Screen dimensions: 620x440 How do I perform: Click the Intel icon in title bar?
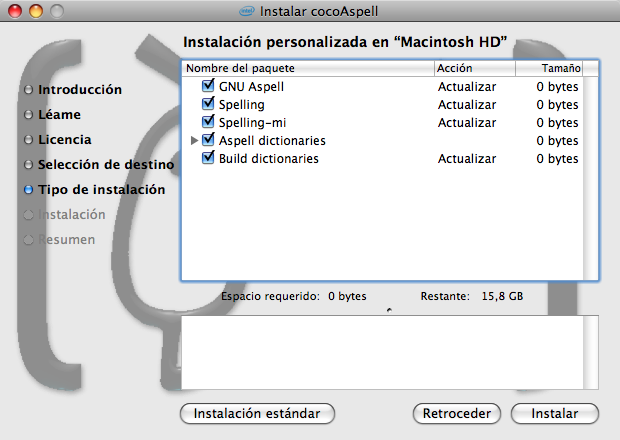click(247, 11)
